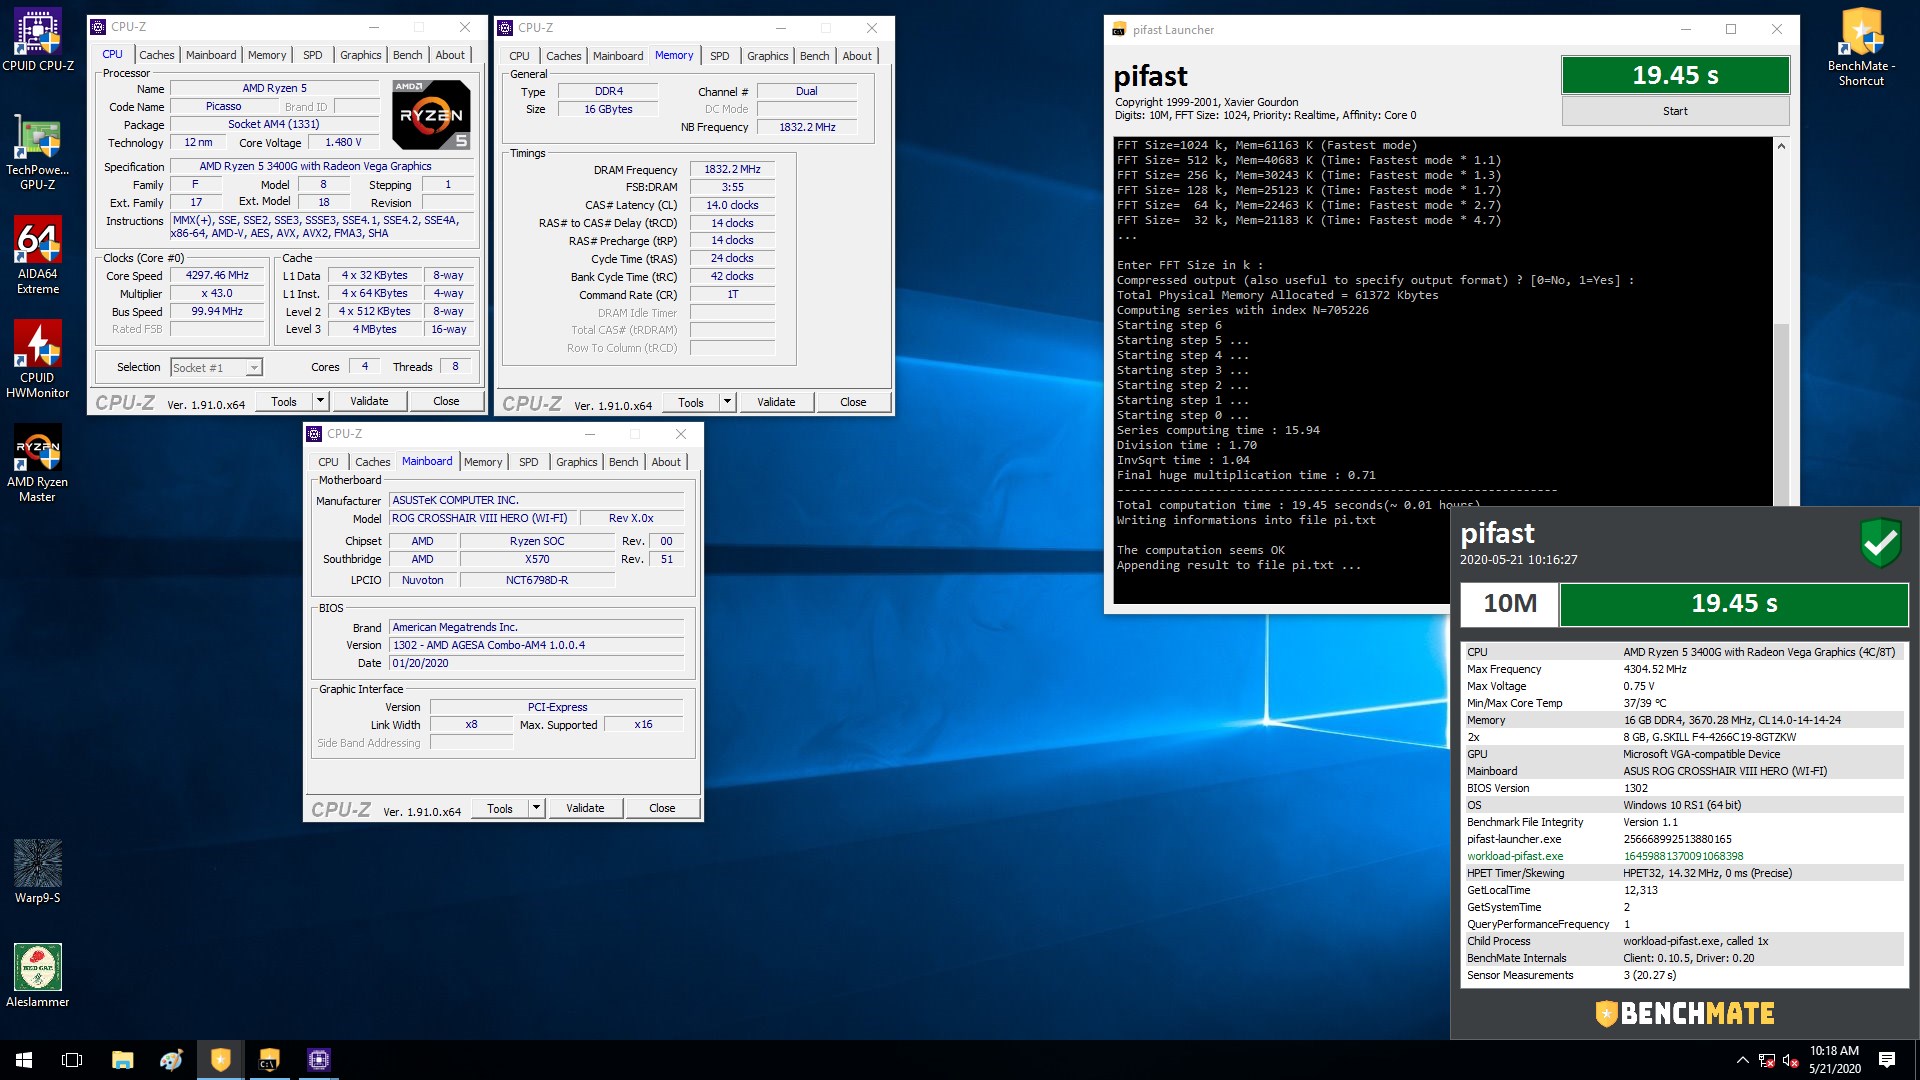1920x1080 pixels.
Task: Click the BENCHMATE logo at panel bottom
Action: [1684, 1013]
